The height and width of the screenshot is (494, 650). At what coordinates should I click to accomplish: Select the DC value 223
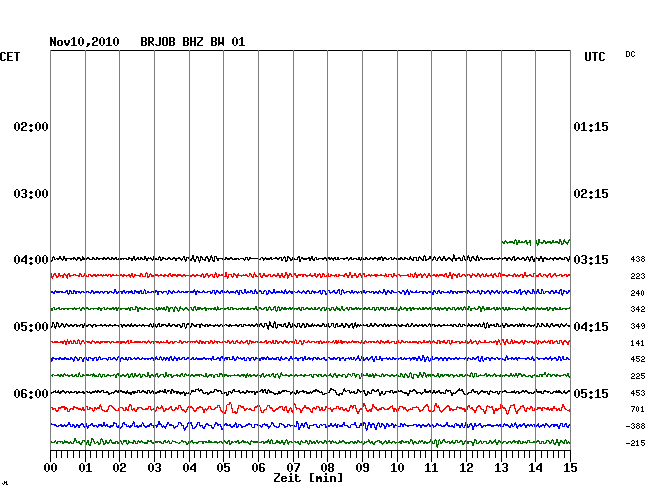(x=638, y=276)
